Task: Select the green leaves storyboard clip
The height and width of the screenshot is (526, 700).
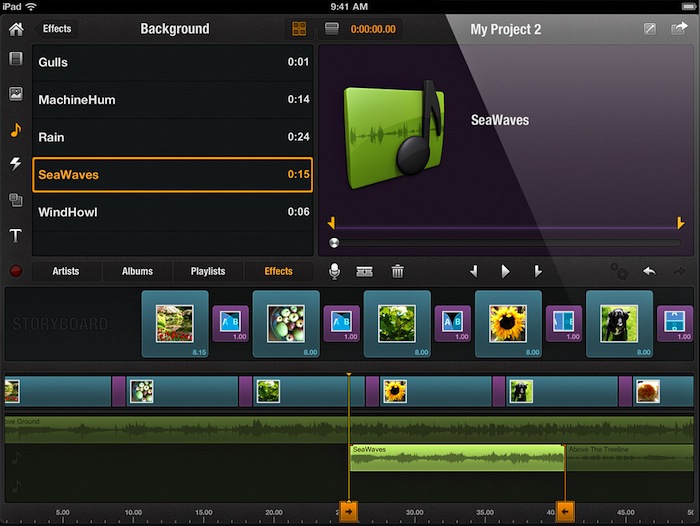Action: pos(397,324)
